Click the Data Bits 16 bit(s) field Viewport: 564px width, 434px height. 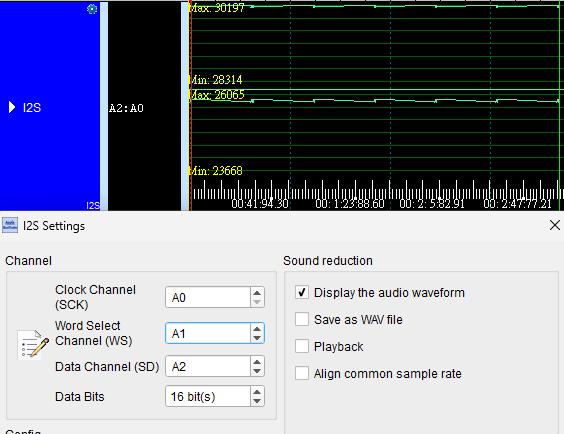coord(208,397)
